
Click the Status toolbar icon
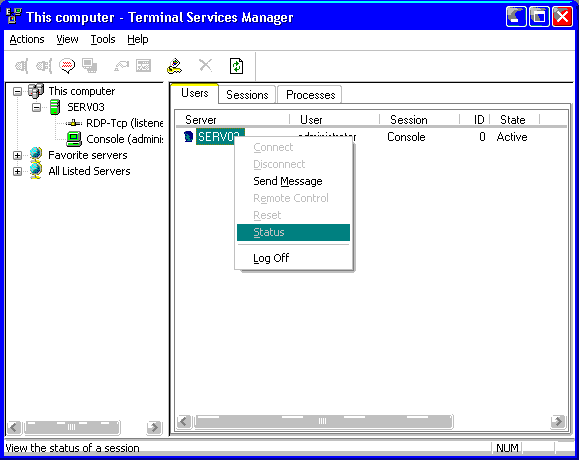144,66
